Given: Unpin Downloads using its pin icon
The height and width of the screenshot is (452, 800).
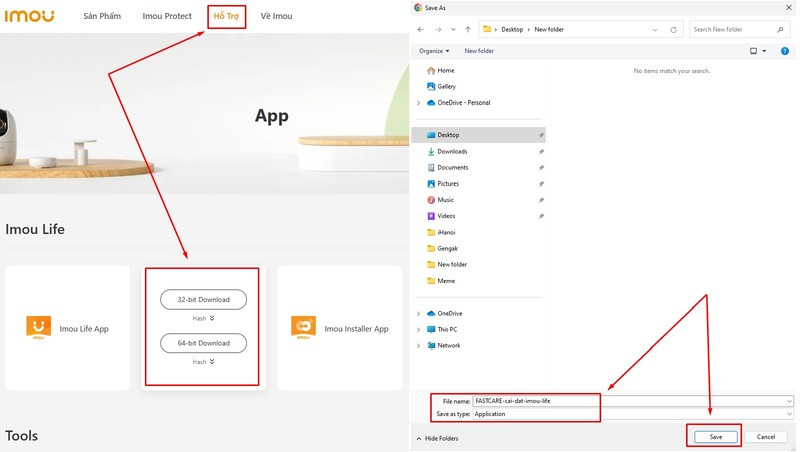Looking at the screenshot, I should (541, 152).
